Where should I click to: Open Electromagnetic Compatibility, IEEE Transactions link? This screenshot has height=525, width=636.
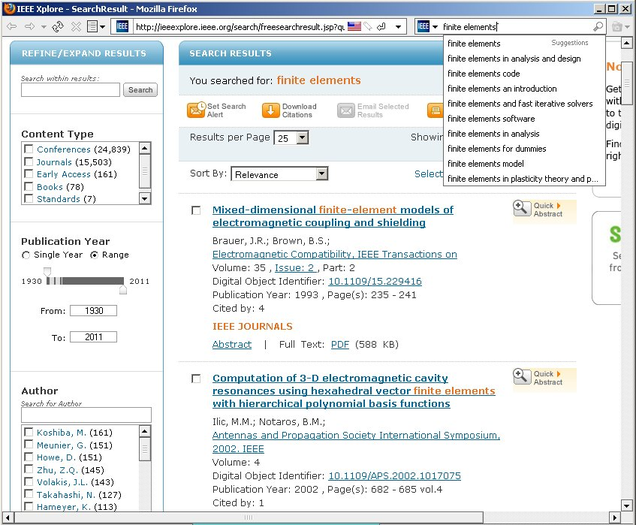(335, 254)
